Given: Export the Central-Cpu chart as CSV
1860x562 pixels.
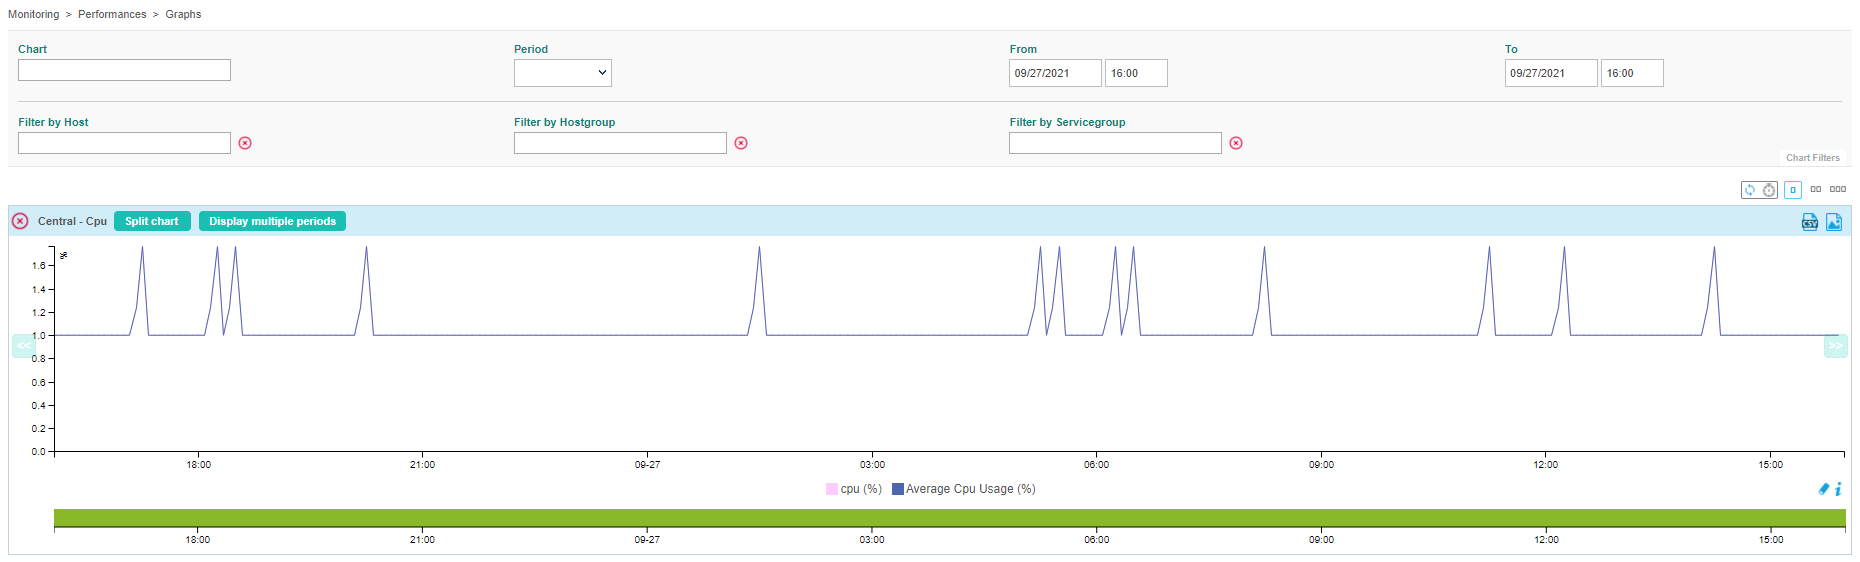Looking at the screenshot, I should coord(1810,222).
